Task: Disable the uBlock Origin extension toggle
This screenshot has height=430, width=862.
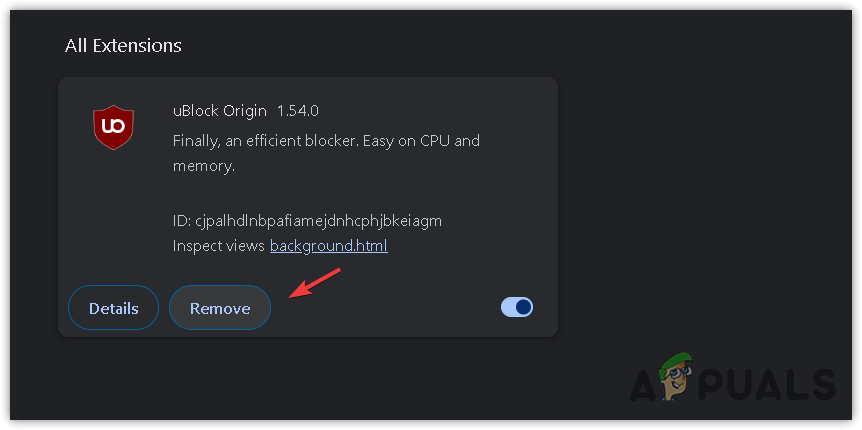Action: pos(517,307)
